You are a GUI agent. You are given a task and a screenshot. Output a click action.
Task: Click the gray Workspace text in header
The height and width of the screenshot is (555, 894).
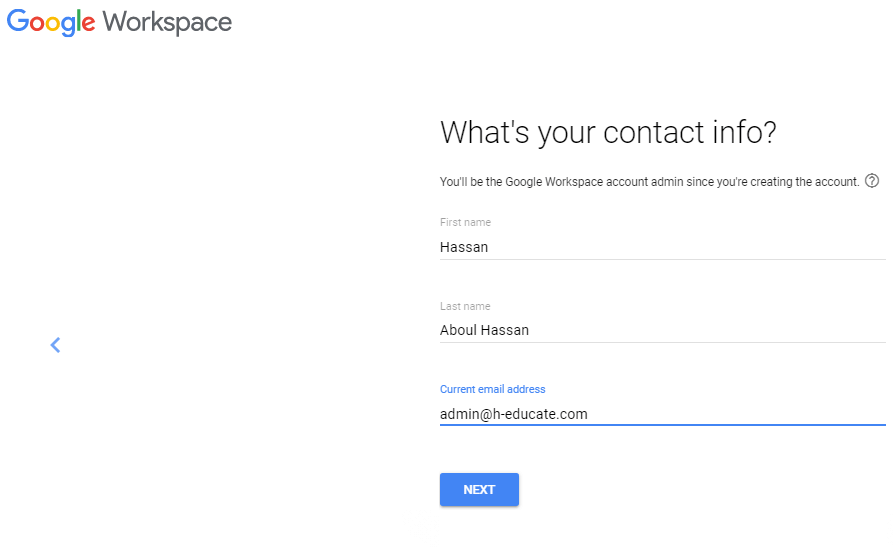(167, 22)
